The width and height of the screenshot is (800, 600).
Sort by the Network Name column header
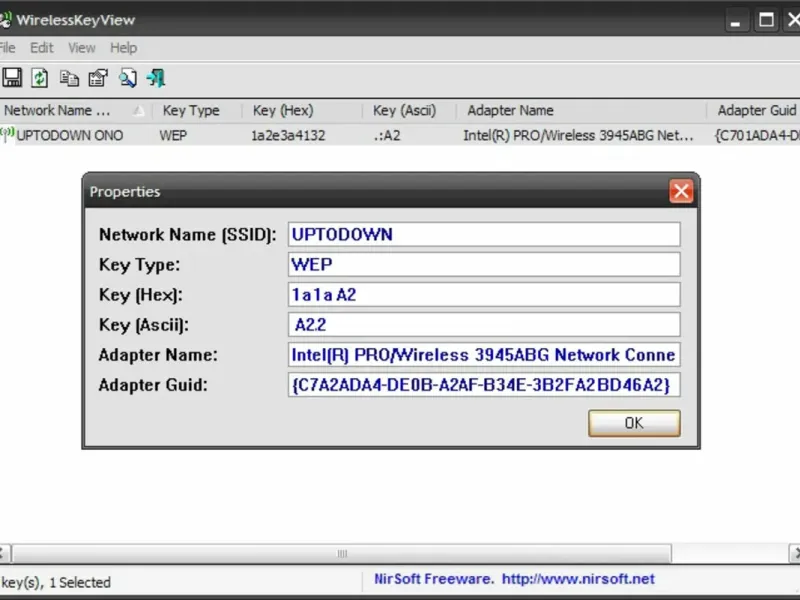point(76,110)
